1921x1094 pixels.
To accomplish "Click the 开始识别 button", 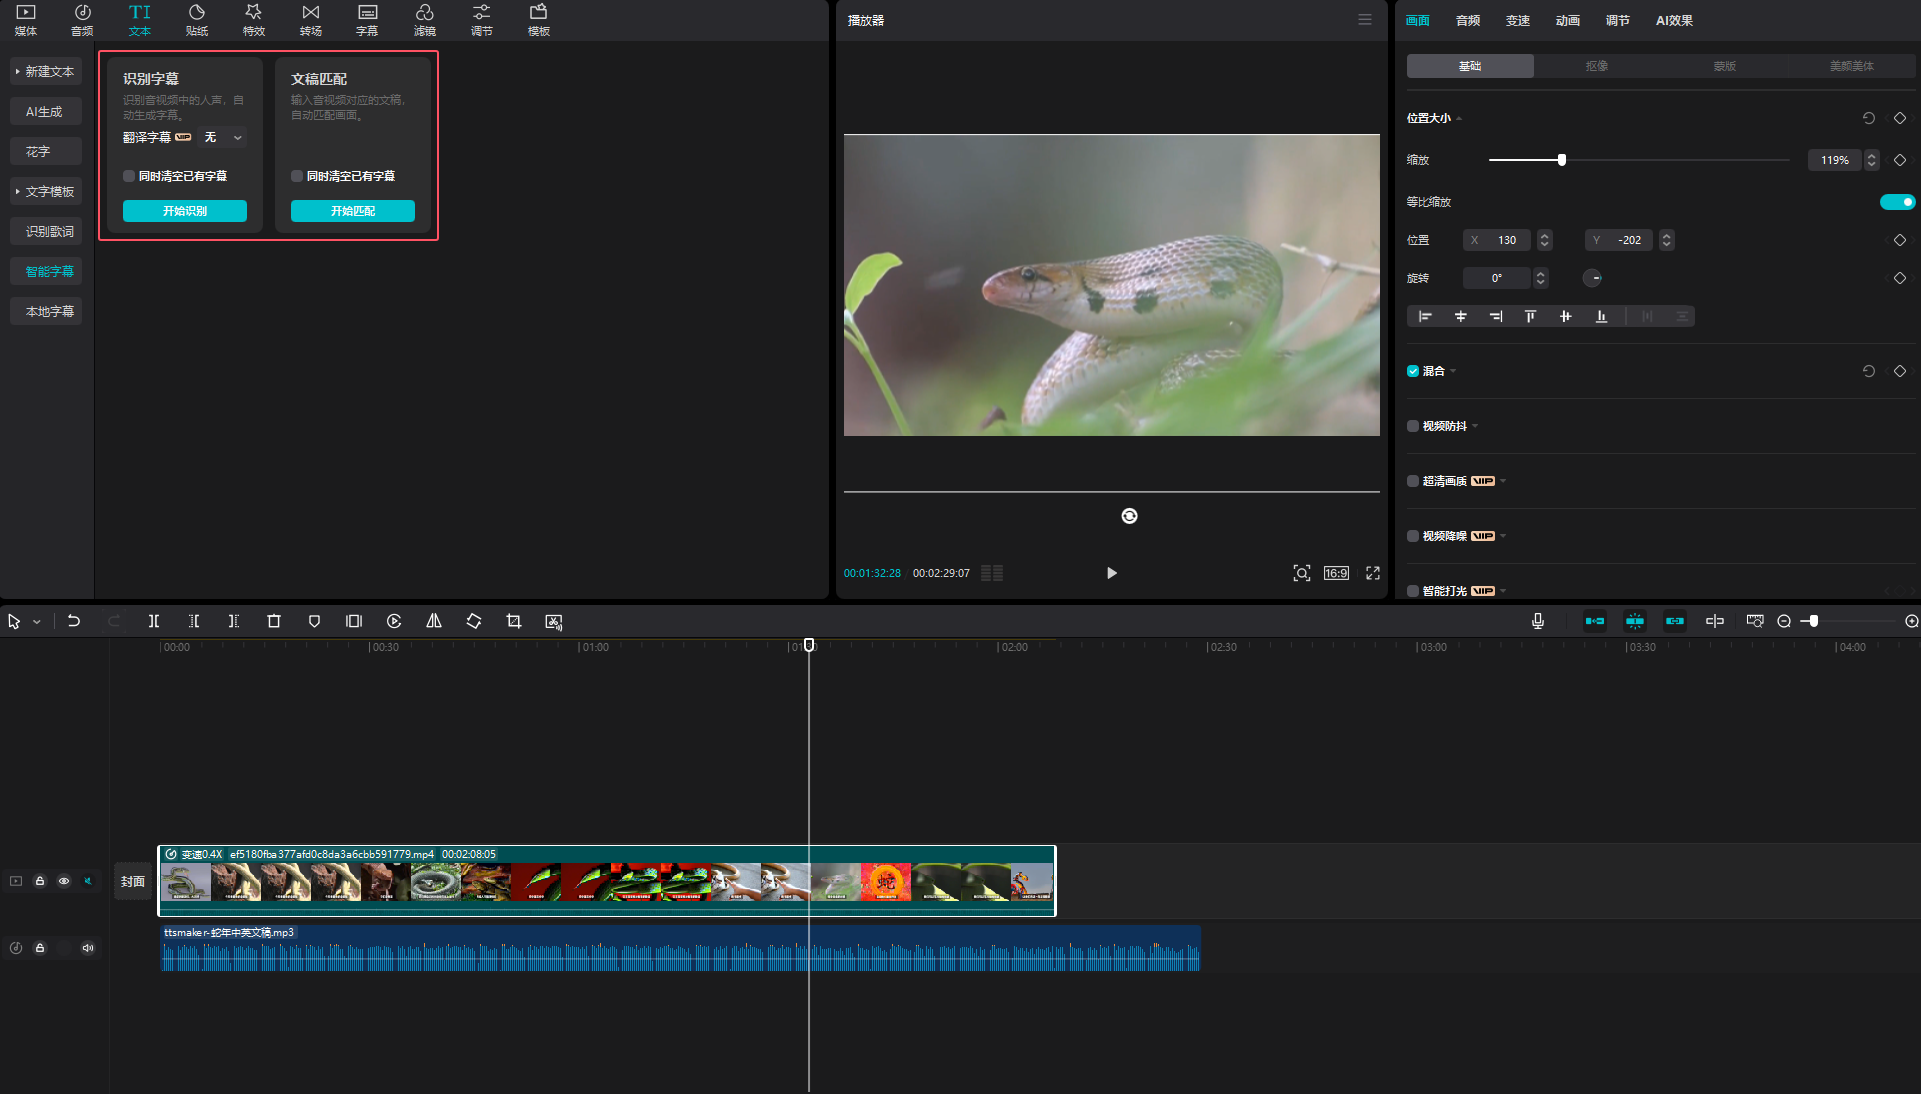I will click(x=185, y=211).
